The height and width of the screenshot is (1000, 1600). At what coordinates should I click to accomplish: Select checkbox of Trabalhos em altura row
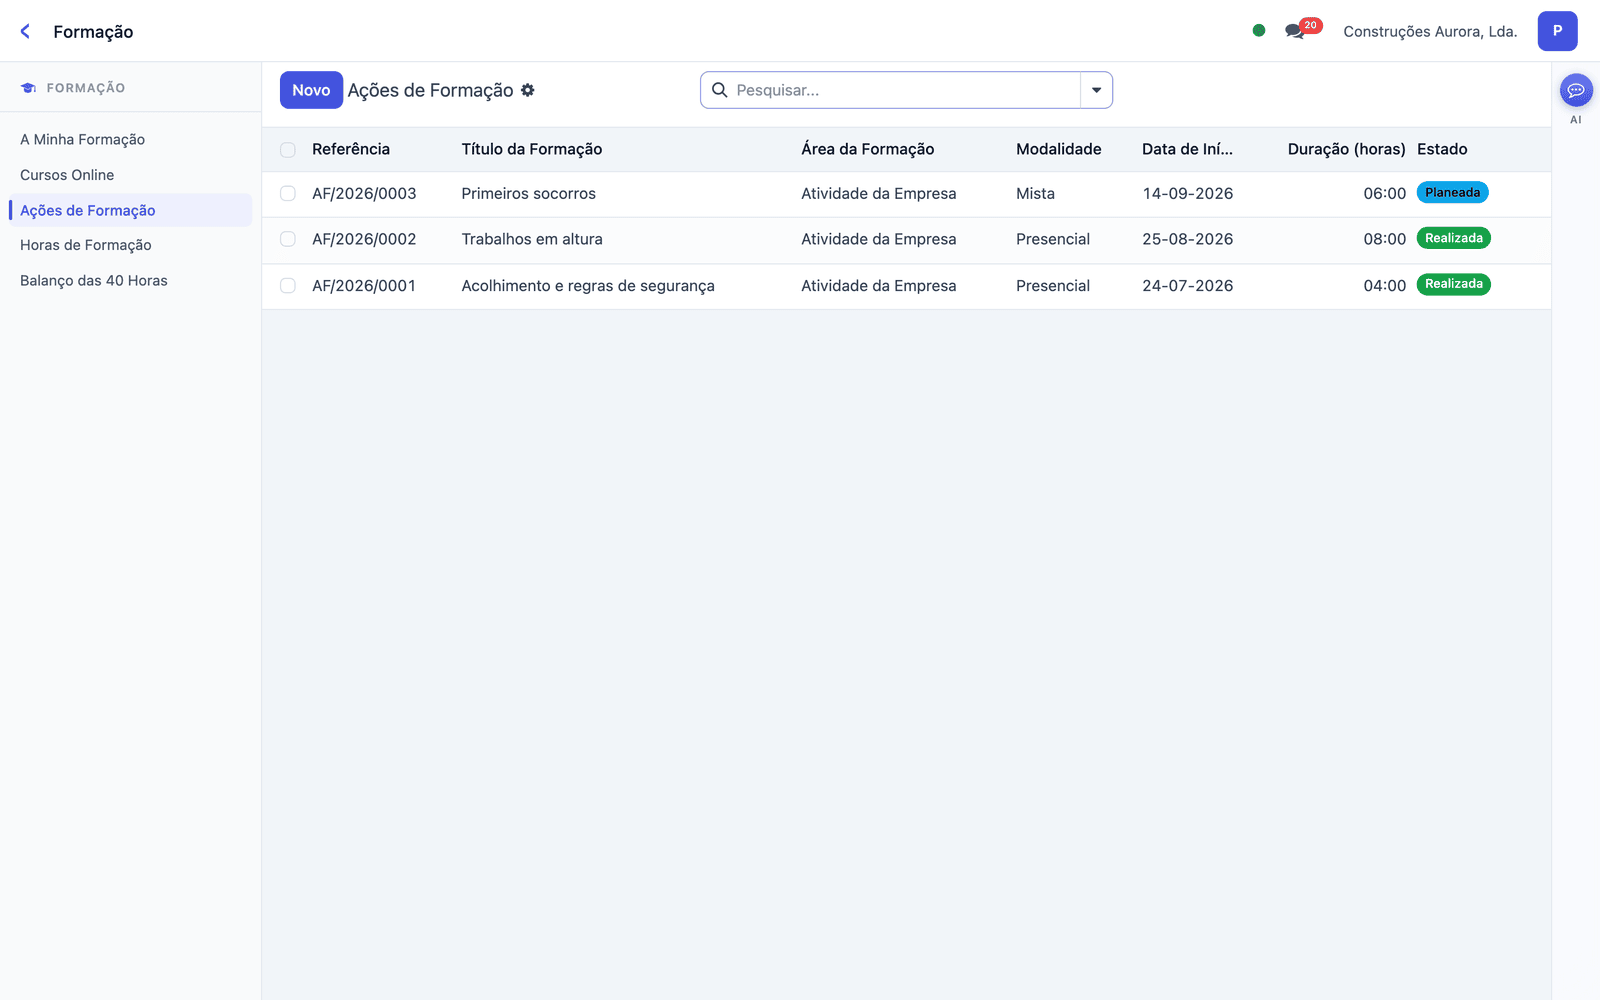[288, 239]
